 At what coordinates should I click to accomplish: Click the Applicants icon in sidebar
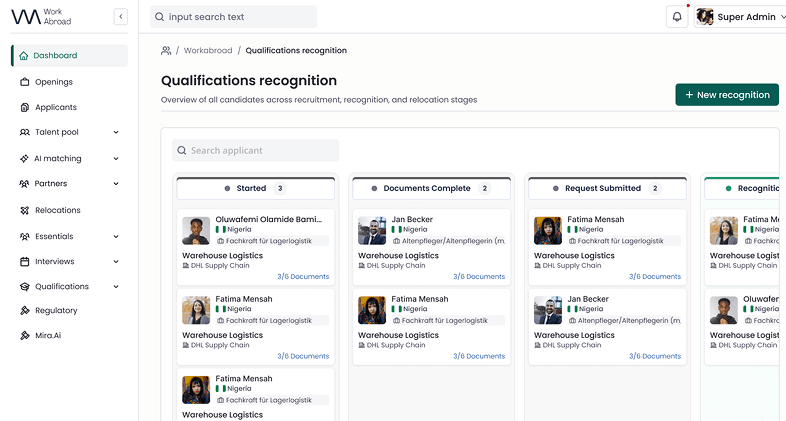click(x=25, y=107)
